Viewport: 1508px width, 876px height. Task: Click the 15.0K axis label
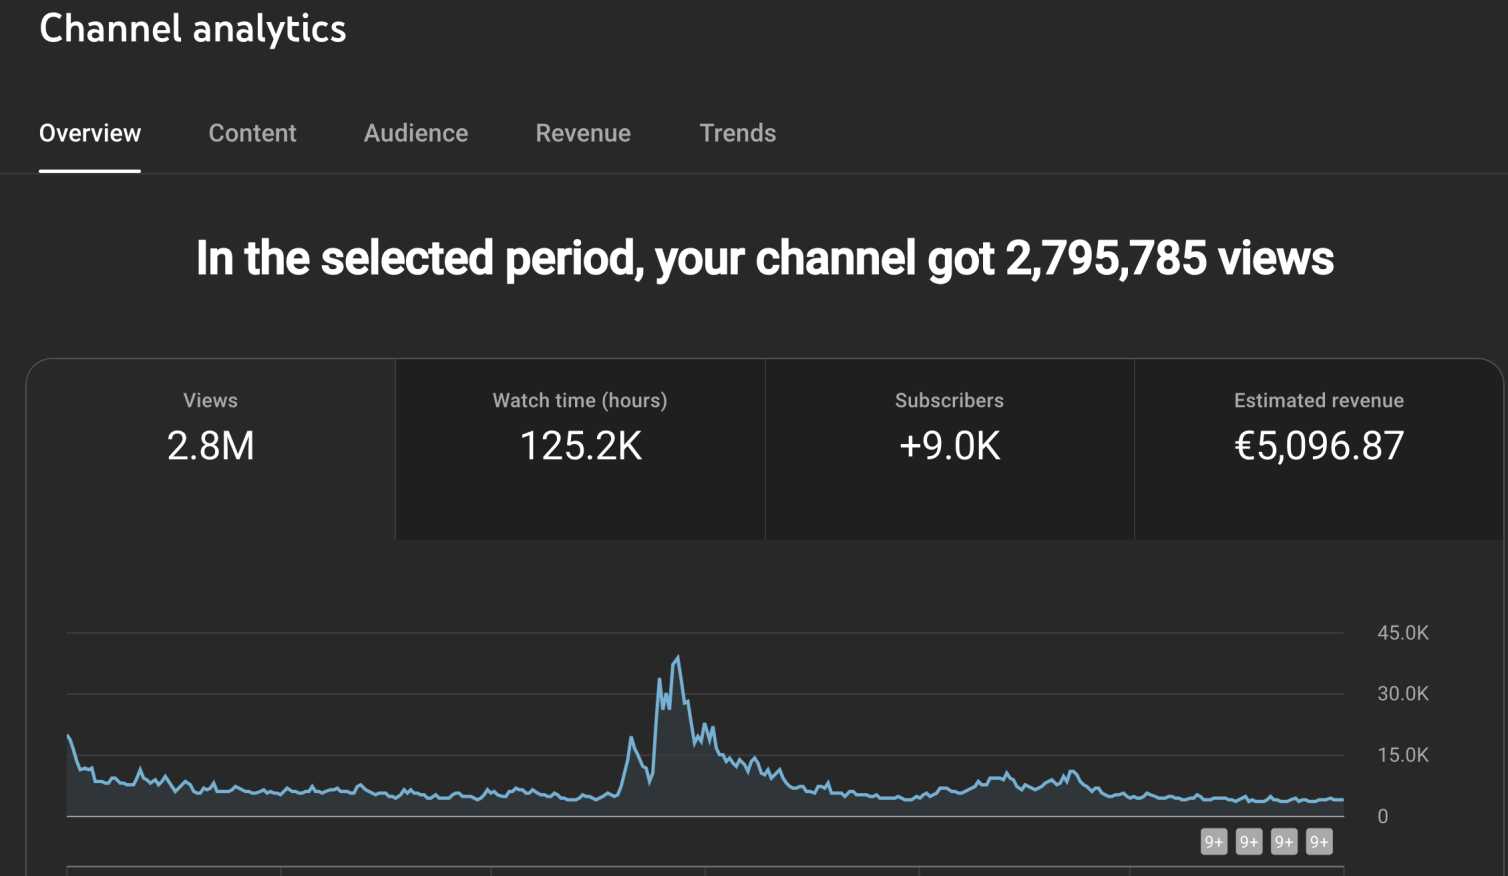pos(1403,755)
